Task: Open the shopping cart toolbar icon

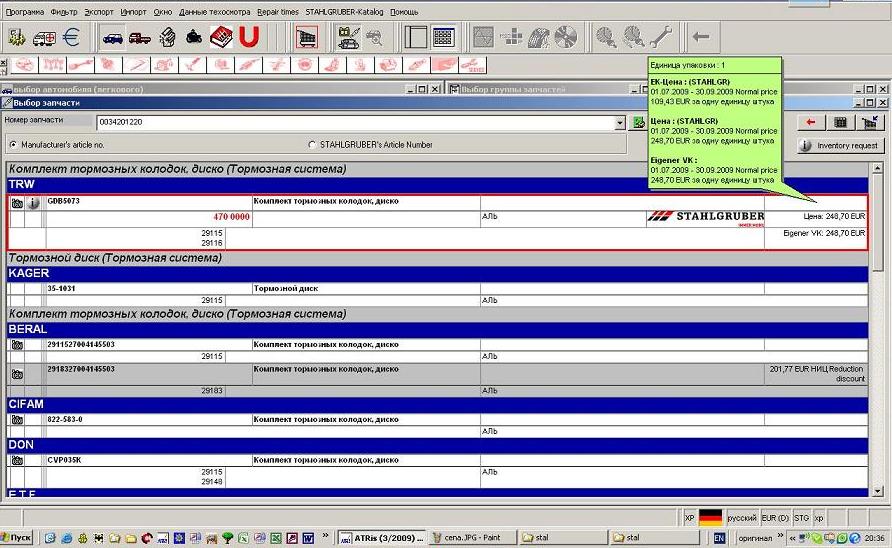Action: click(x=307, y=38)
